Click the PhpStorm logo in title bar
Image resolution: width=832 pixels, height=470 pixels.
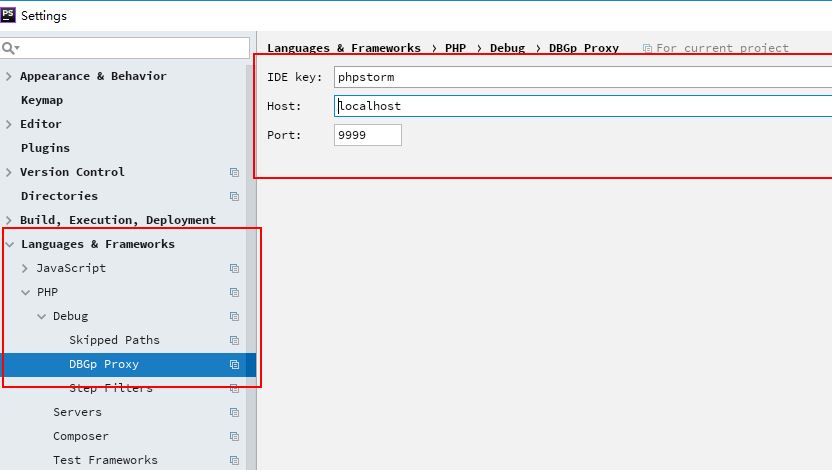(9, 16)
